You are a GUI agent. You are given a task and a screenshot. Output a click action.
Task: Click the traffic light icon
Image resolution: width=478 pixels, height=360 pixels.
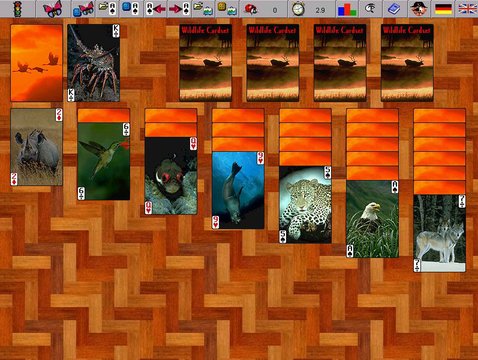(17, 9)
